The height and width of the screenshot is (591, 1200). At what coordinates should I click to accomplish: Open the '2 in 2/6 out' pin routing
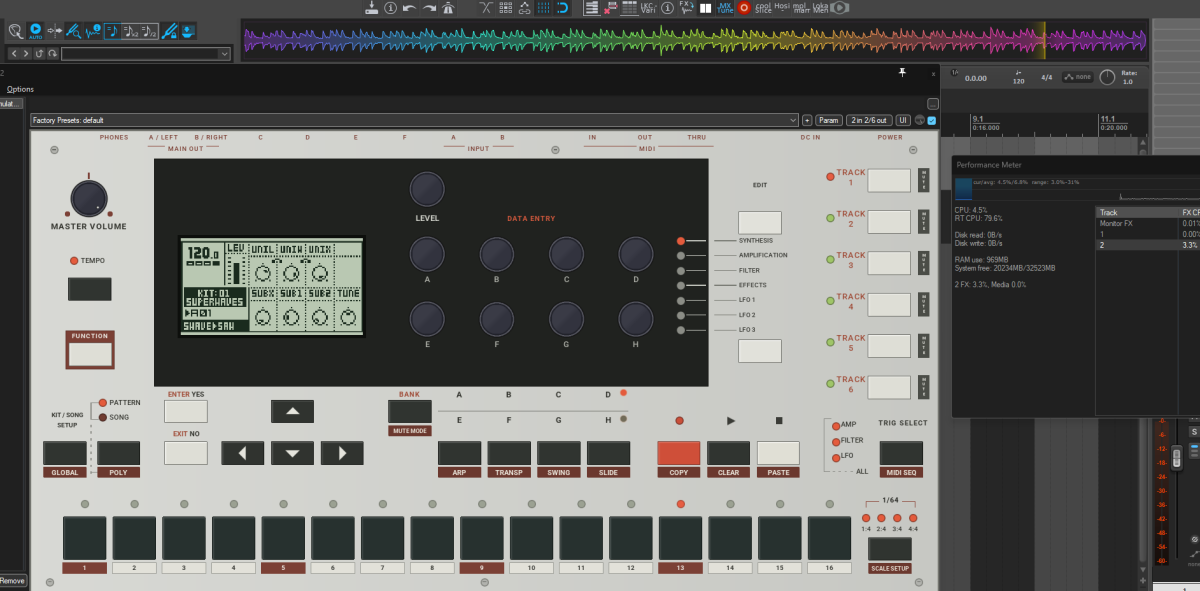point(868,120)
